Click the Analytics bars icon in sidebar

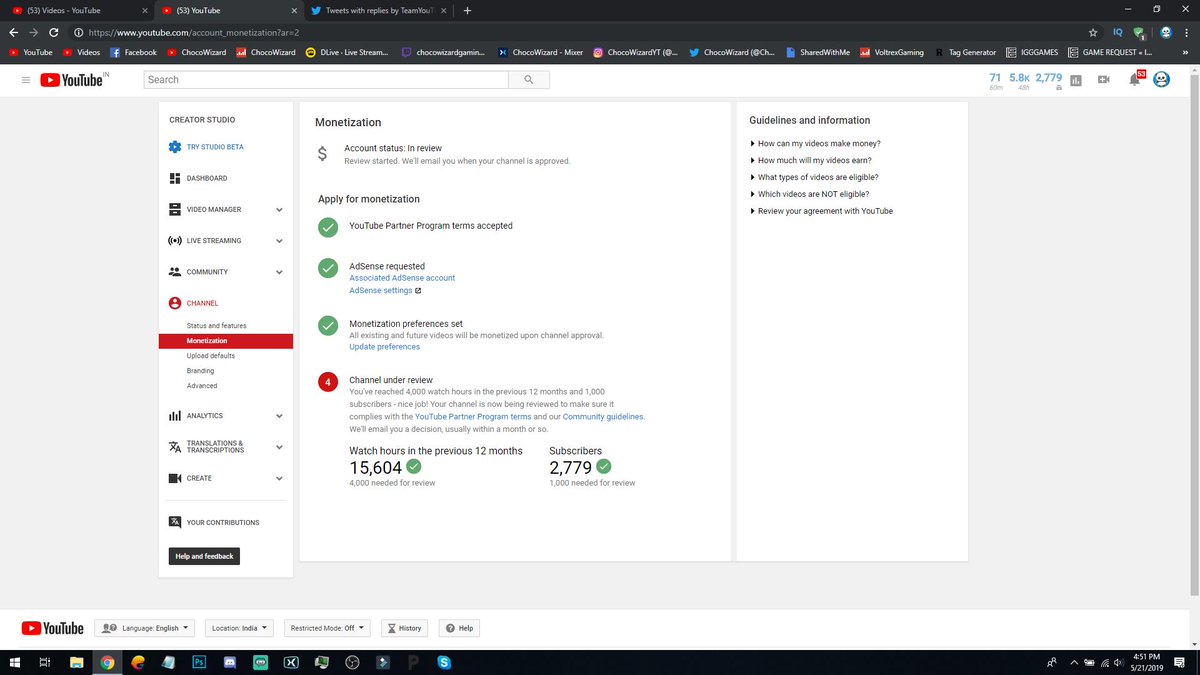(175, 416)
